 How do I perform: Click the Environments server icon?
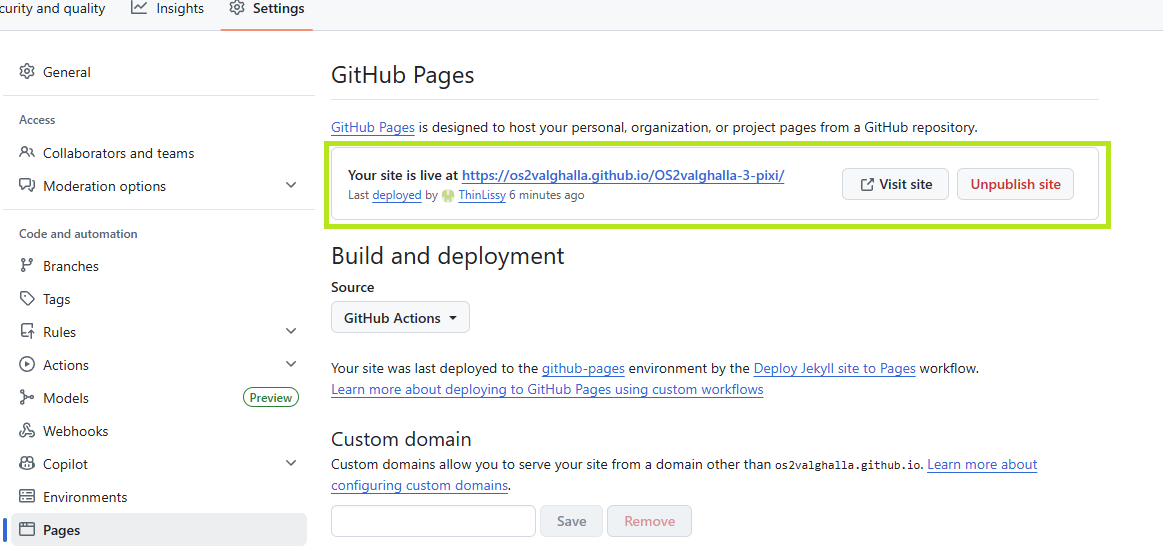click(x=27, y=497)
